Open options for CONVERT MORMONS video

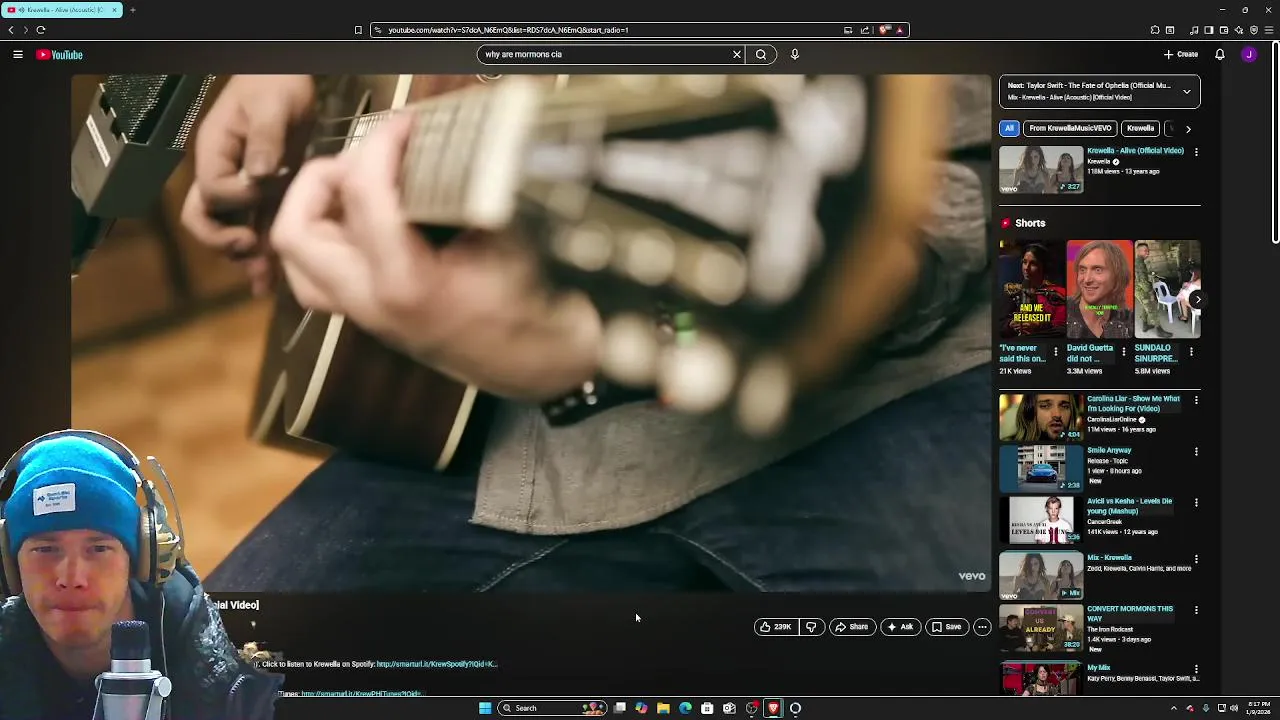pyautogui.click(x=1196, y=610)
